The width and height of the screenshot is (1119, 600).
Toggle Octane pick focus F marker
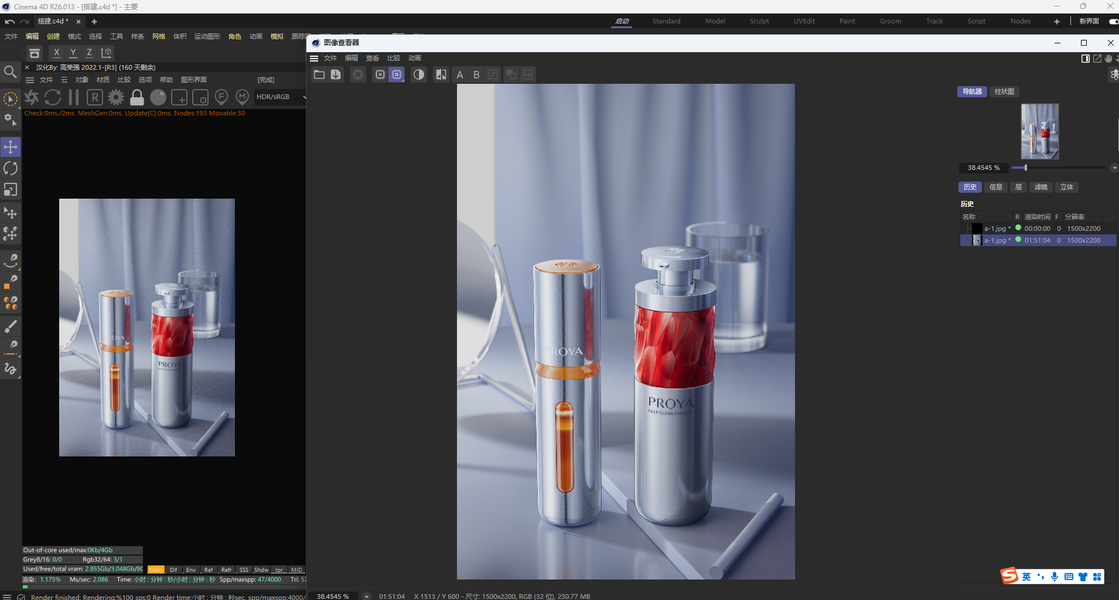[221, 97]
